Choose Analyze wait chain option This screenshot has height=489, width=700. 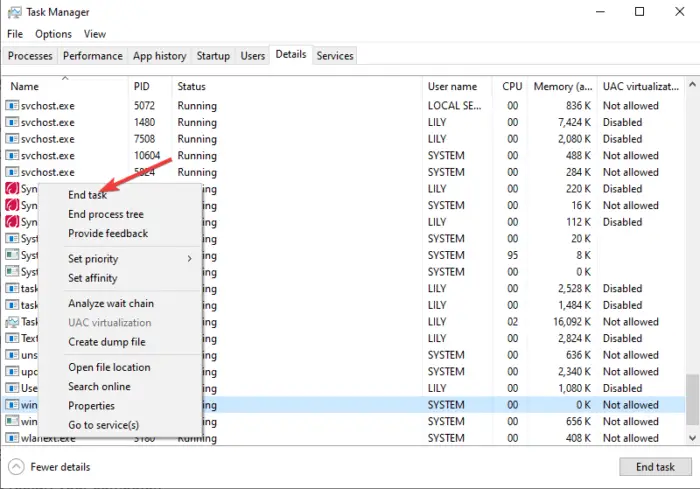tap(111, 303)
